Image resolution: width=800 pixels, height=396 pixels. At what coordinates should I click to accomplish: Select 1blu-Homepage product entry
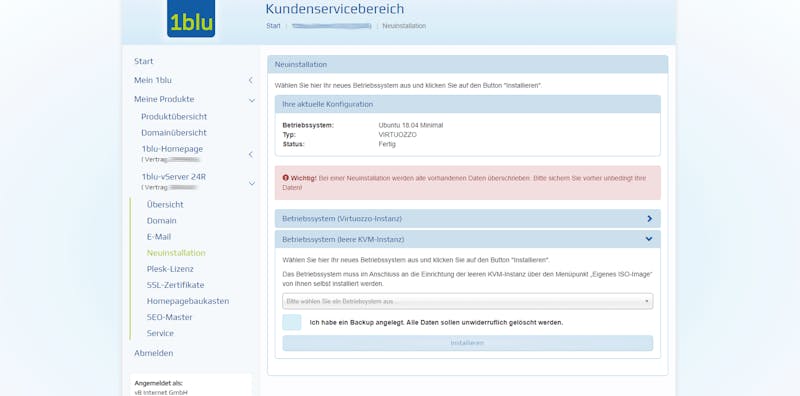(x=172, y=149)
